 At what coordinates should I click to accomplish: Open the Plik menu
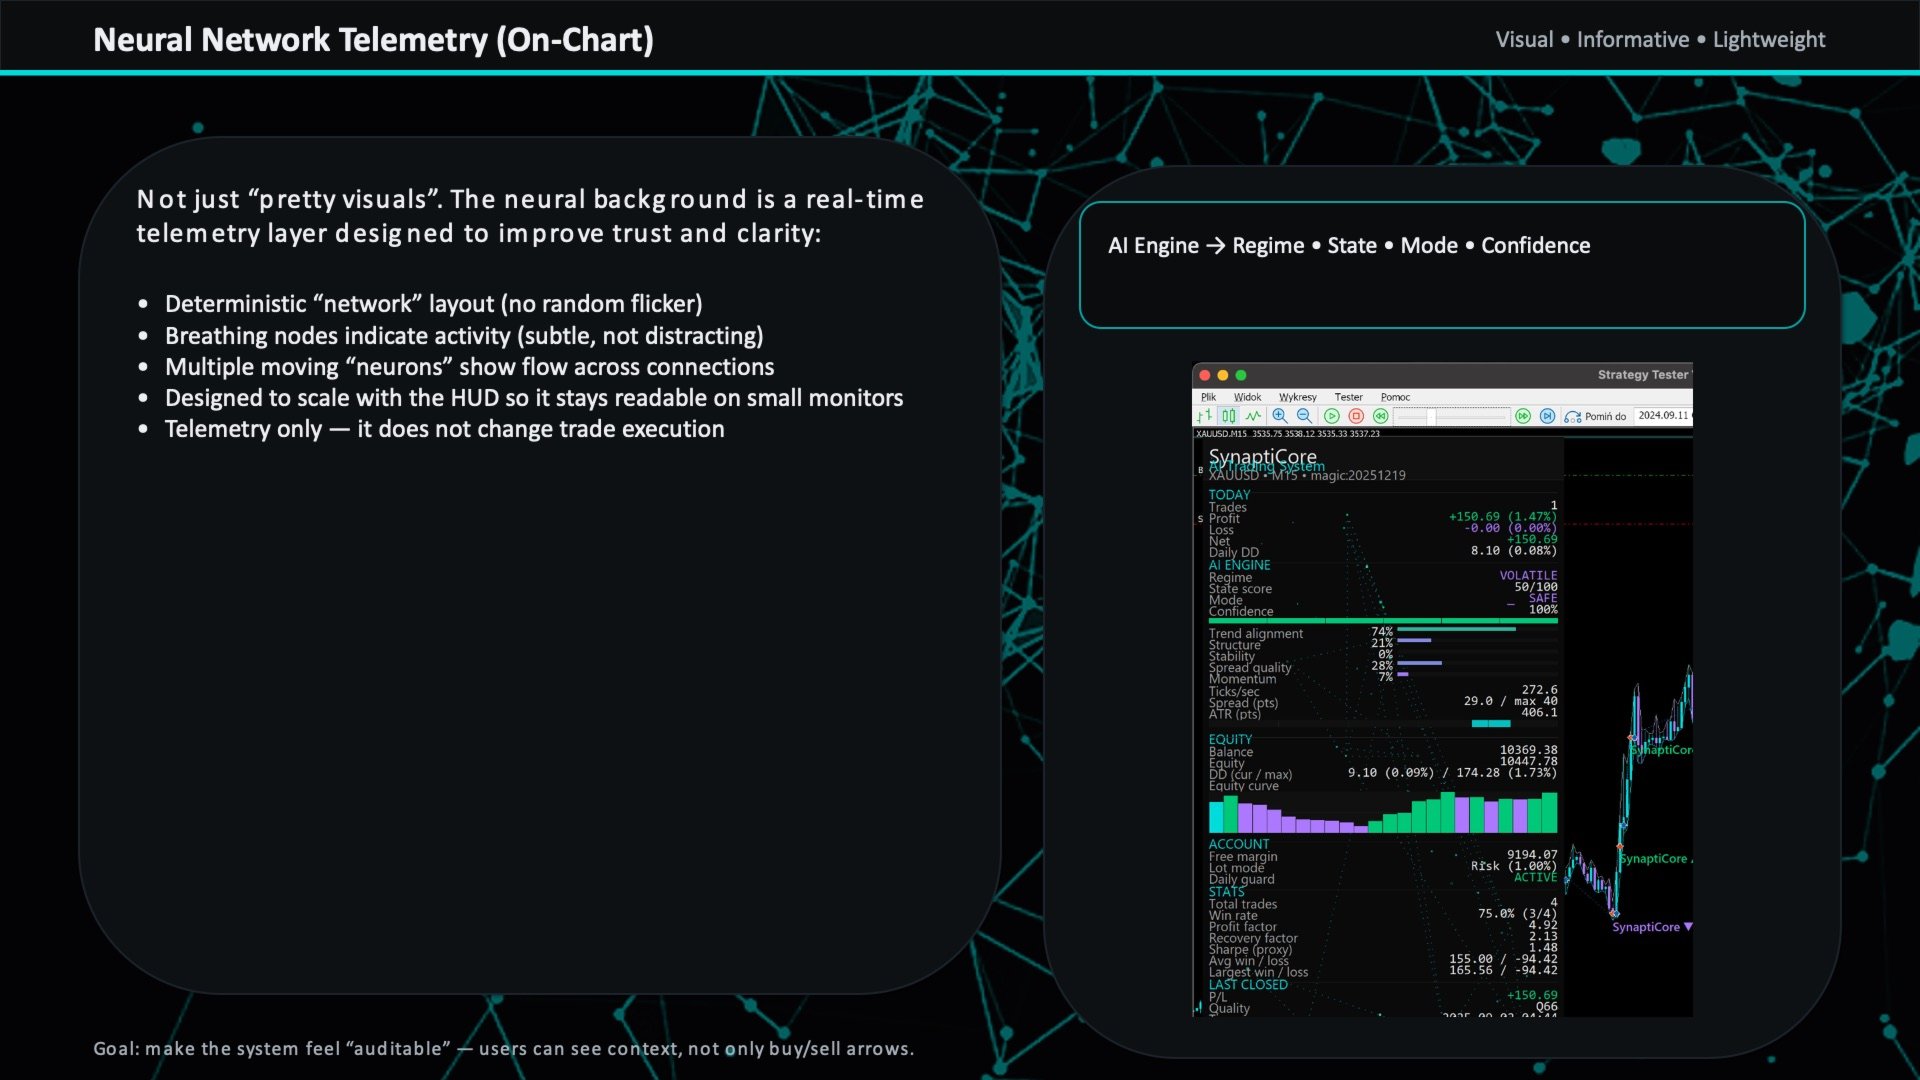1208,397
